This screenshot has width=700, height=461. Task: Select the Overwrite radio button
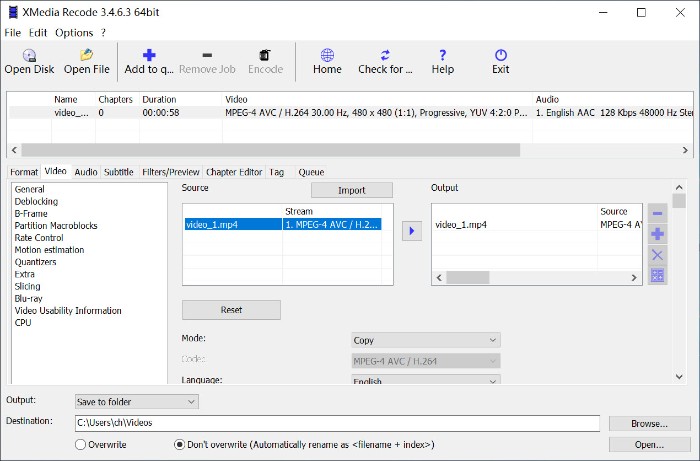tap(80, 444)
